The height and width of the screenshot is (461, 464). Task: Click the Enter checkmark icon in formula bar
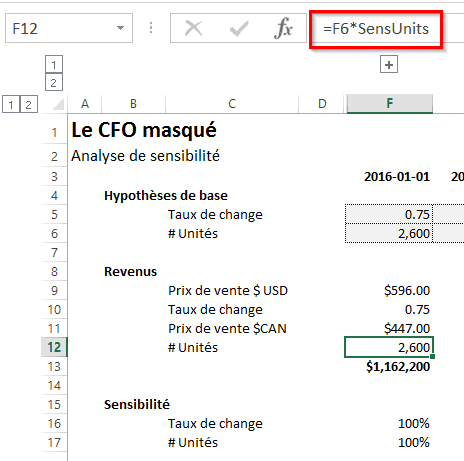(239, 29)
